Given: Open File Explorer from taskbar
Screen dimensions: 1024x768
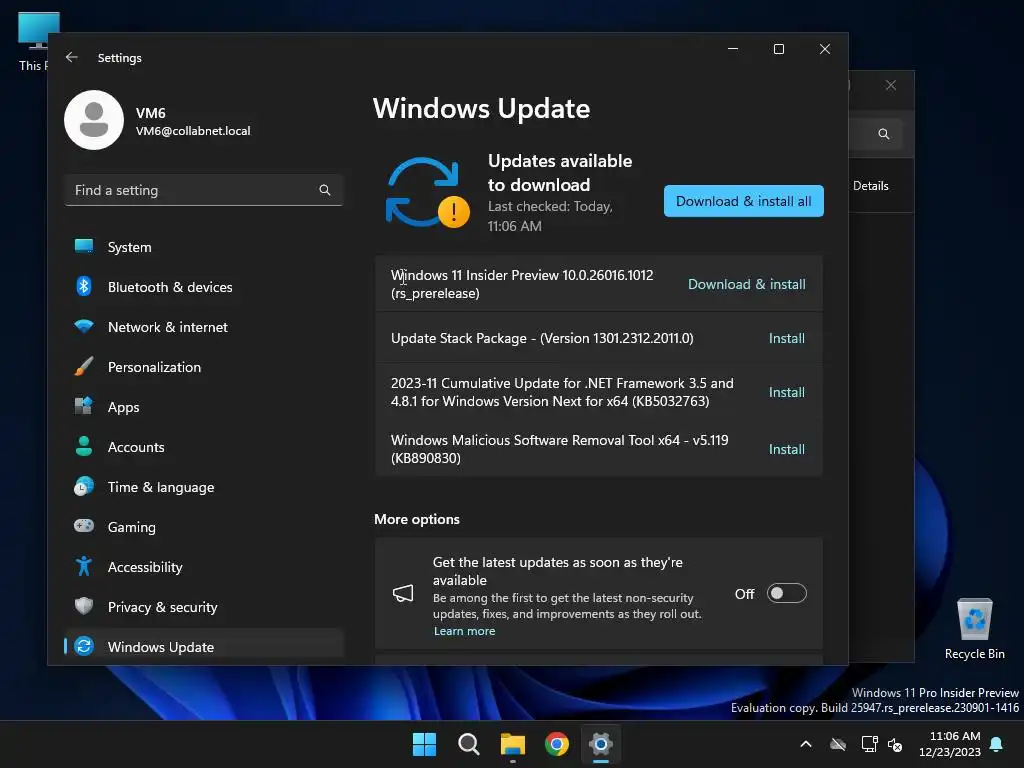Looking at the screenshot, I should 513,744.
